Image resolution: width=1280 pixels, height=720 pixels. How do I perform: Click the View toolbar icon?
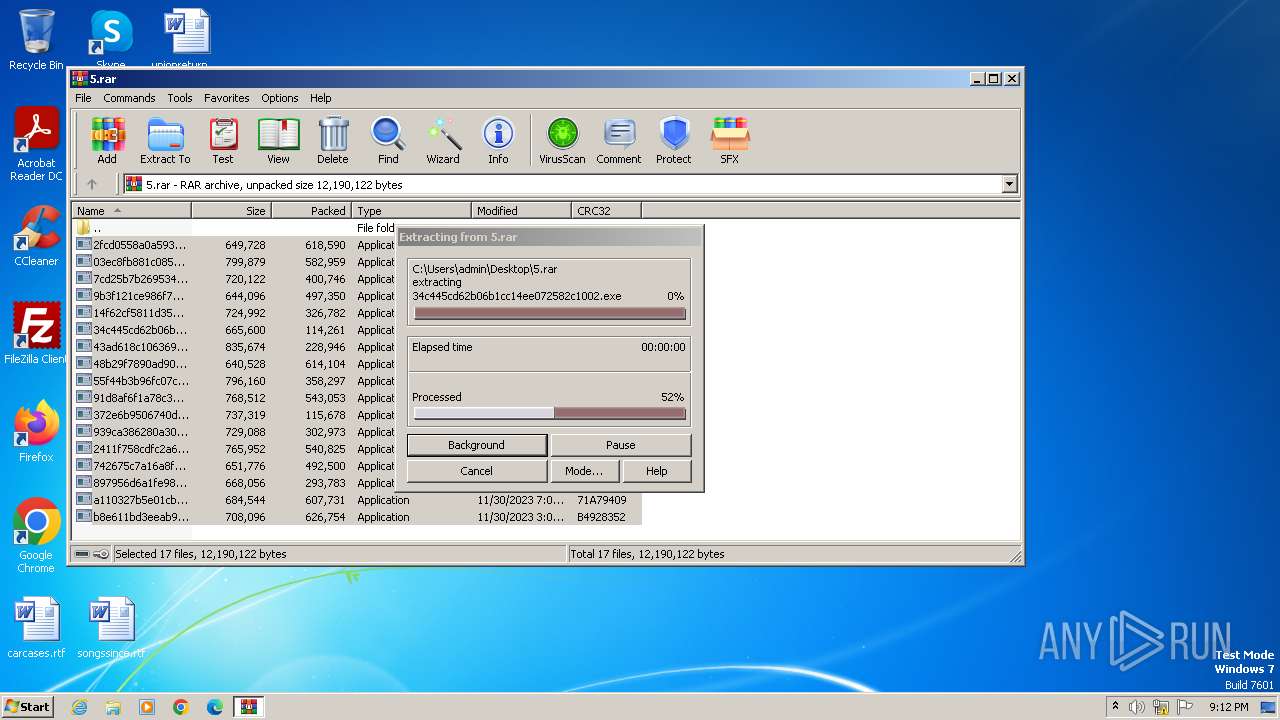tap(278, 140)
